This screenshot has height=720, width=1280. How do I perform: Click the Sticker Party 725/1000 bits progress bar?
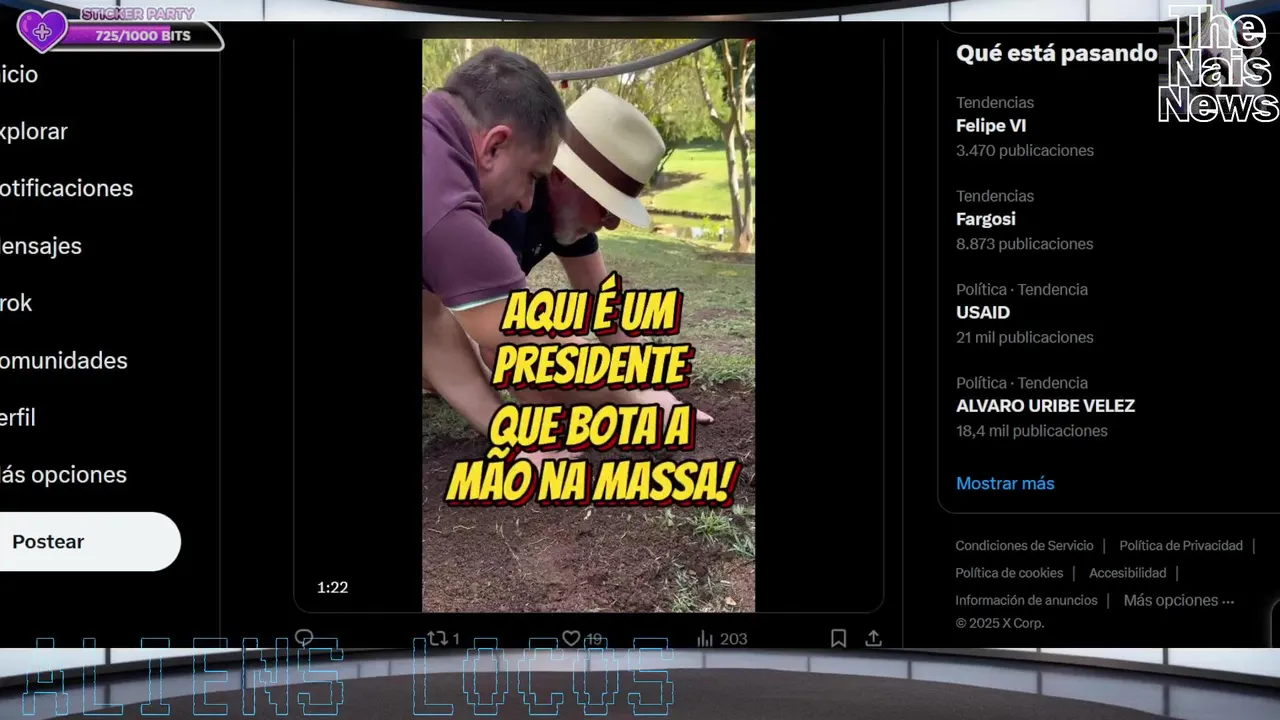[144, 36]
